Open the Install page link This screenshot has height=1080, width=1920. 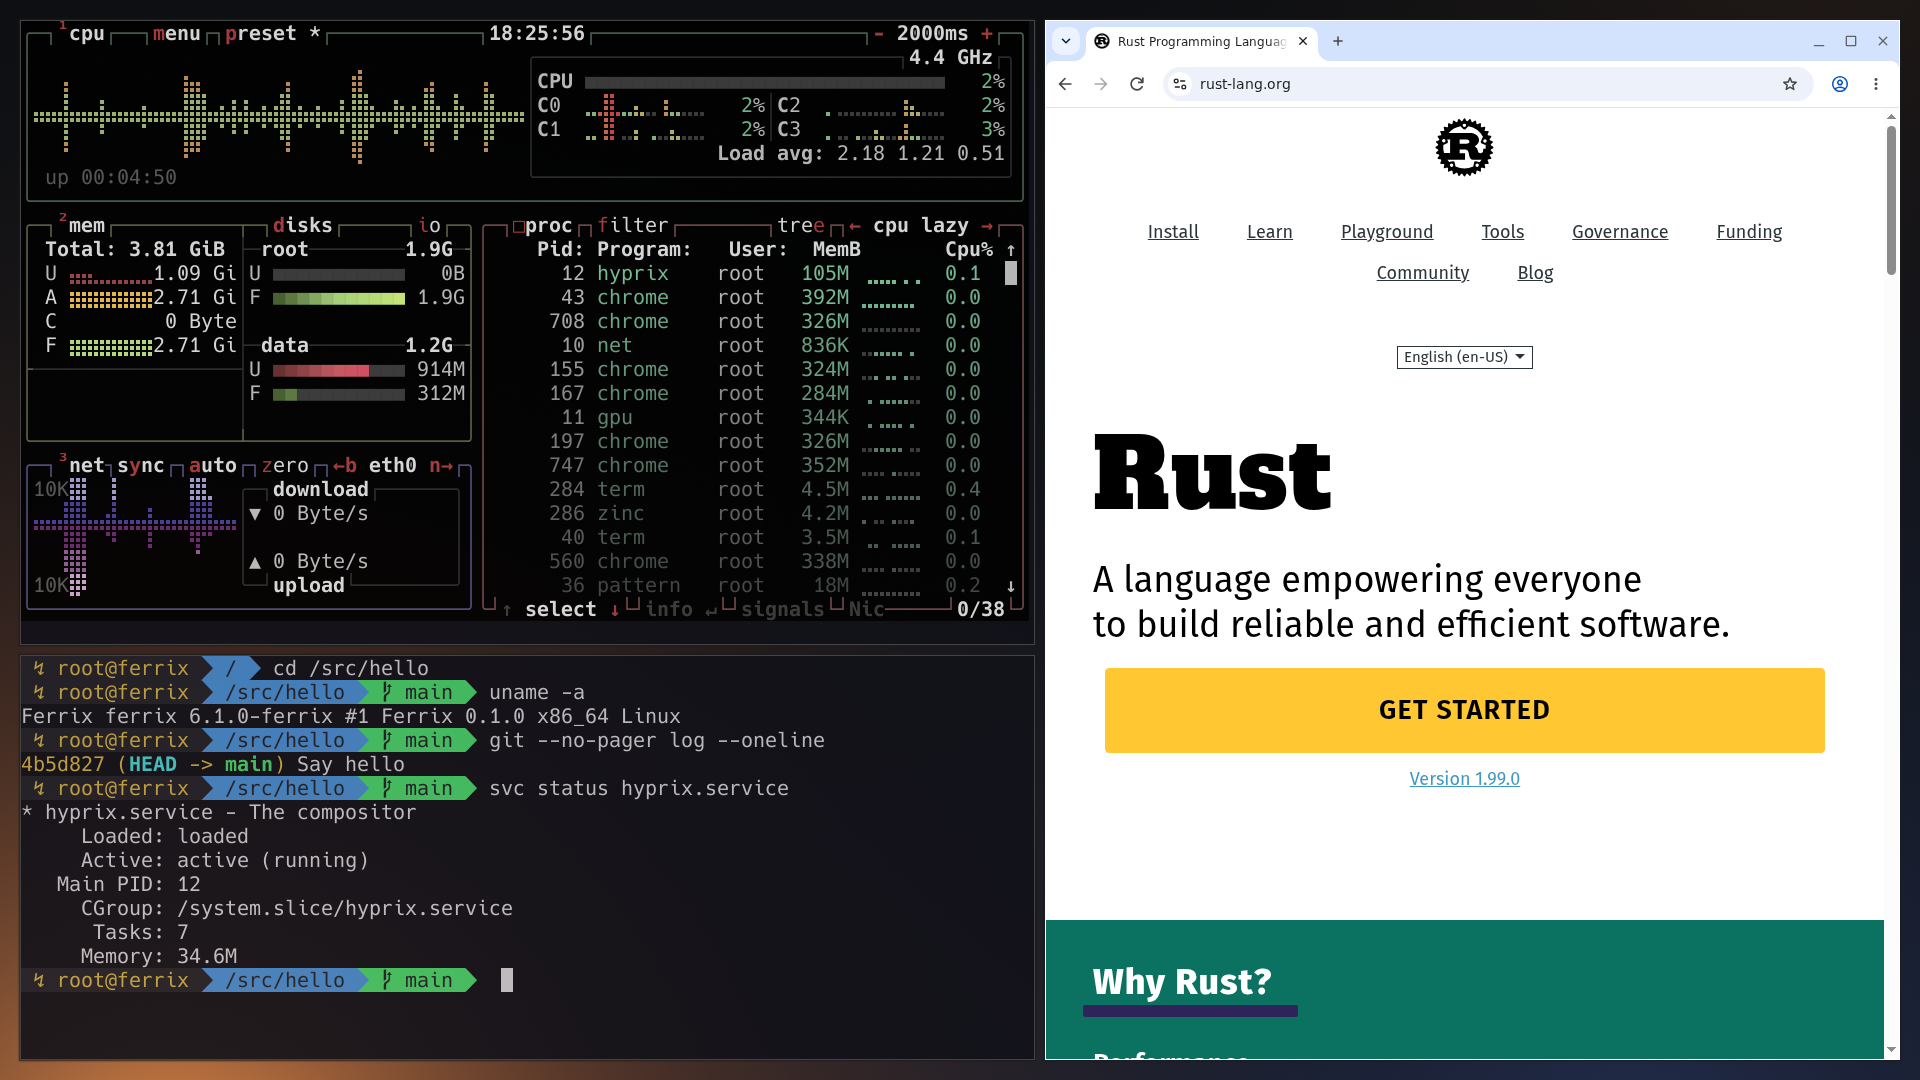click(x=1173, y=232)
